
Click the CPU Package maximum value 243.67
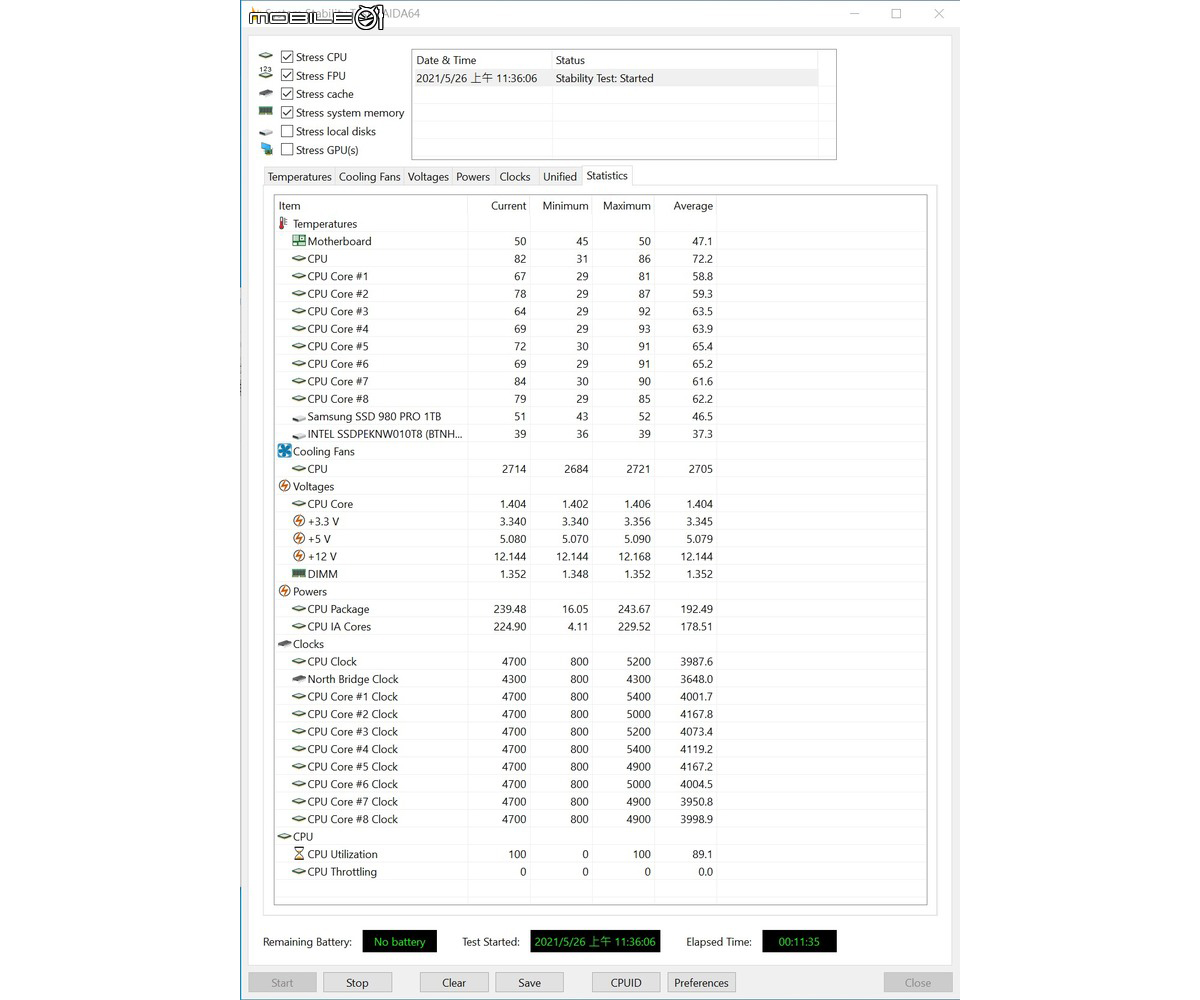[634, 609]
